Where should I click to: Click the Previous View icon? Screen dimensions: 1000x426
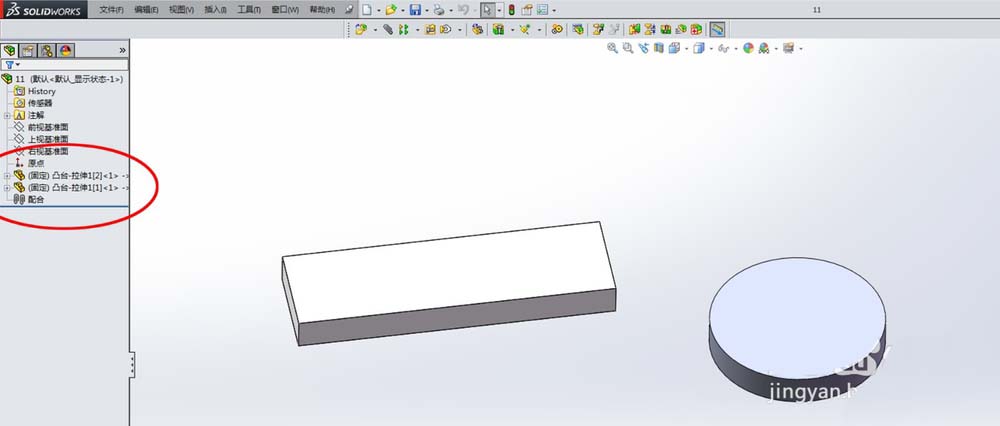pos(643,48)
